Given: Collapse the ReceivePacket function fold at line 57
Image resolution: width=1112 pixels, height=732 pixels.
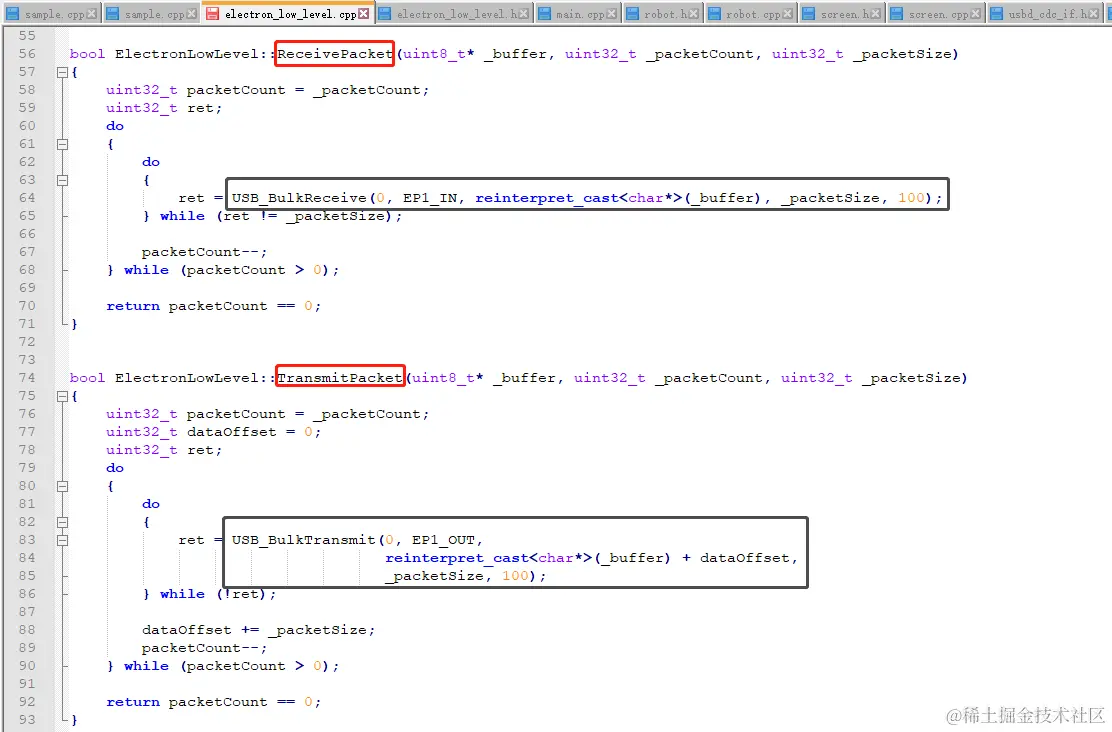Looking at the screenshot, I should (x=62, y=72).
